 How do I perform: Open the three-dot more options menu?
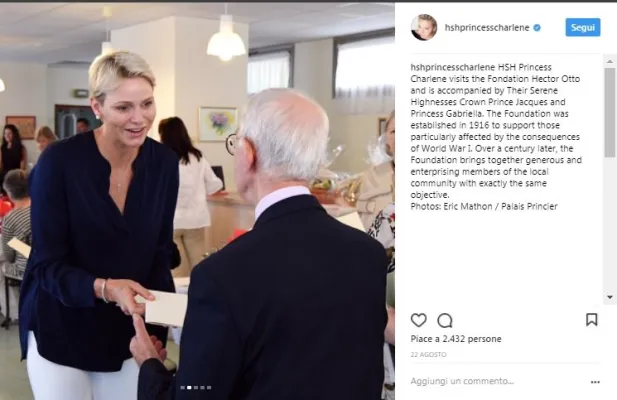click(x=595, y=382)
